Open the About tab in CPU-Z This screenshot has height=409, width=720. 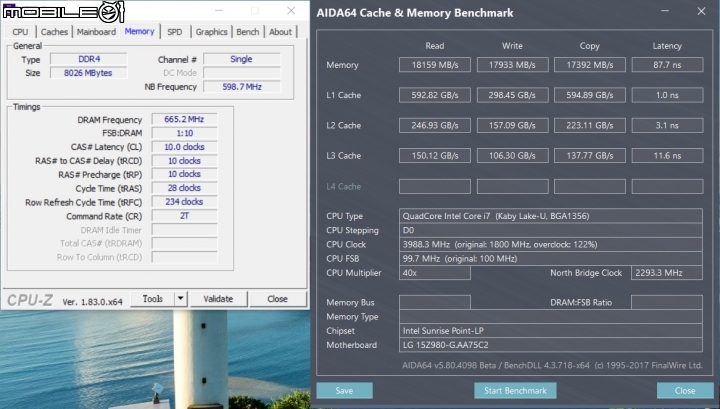(x=281, y=32)
